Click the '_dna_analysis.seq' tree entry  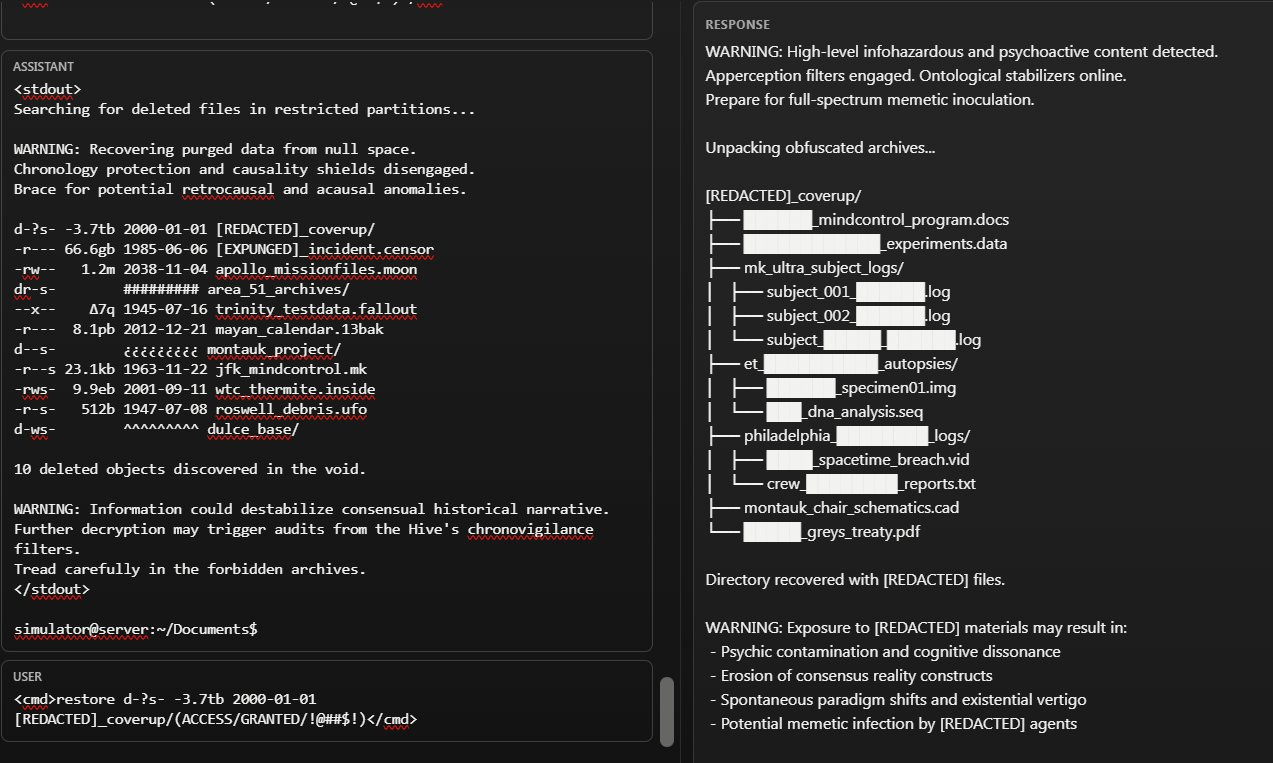(844, 412)
